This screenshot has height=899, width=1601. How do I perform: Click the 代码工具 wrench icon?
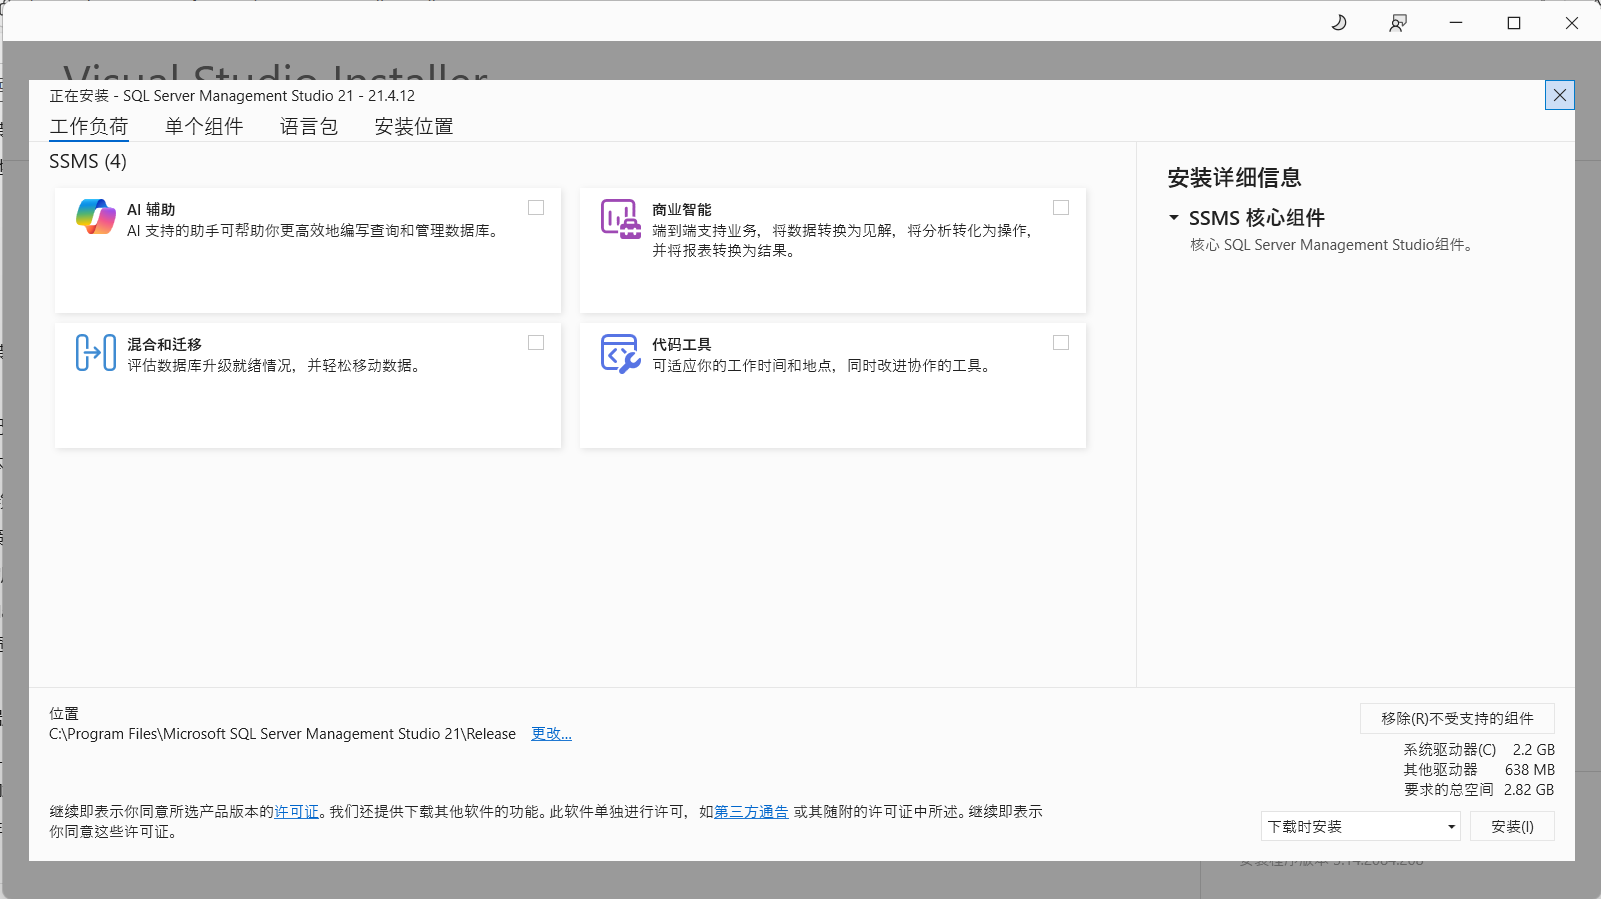pyautogui.click(x=621, y=353)
